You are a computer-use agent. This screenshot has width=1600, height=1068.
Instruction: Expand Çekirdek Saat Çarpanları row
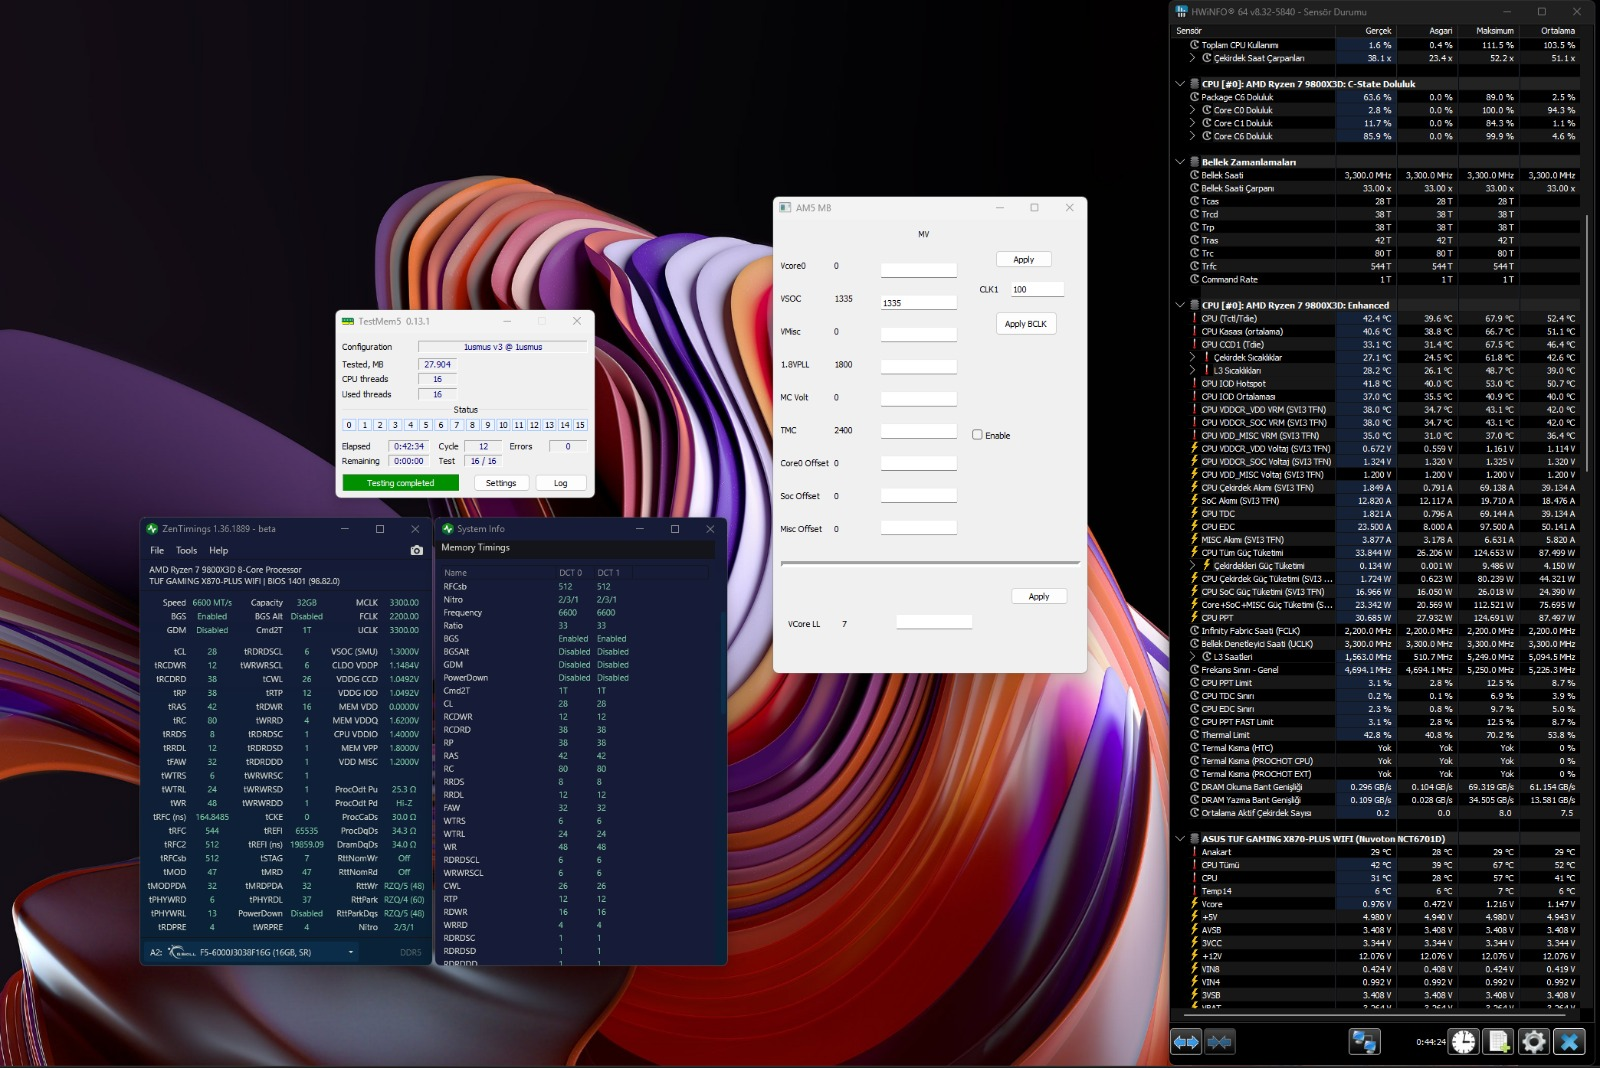coord(1193,58)
